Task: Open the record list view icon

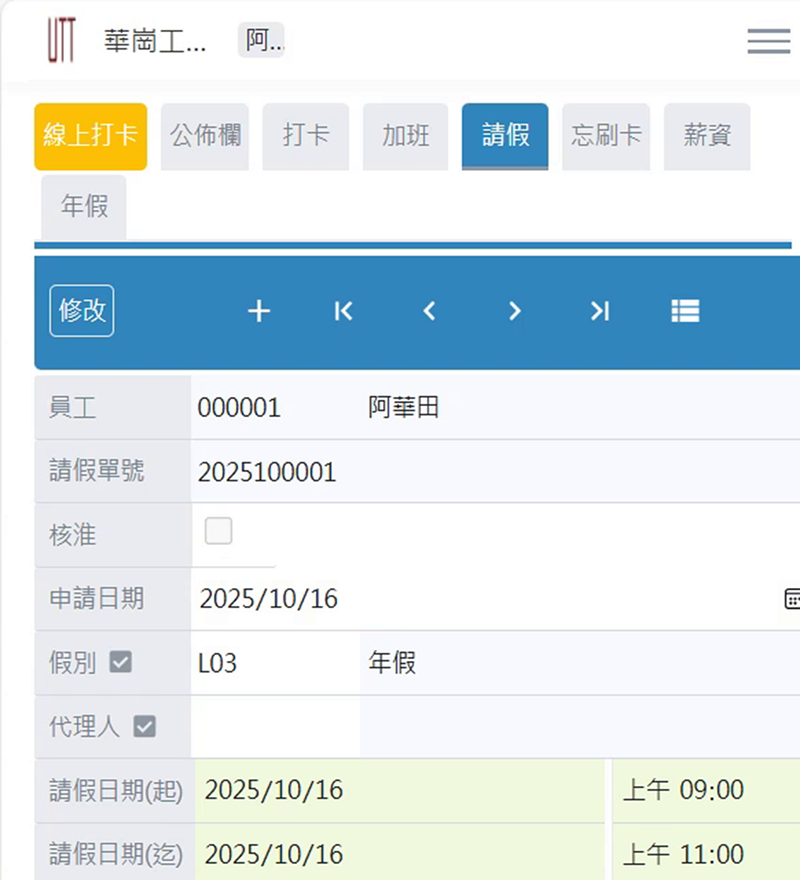Action: 685,311
